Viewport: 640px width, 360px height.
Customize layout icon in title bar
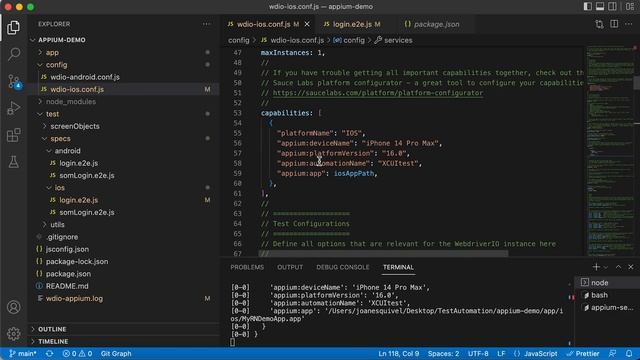(630, 7)
